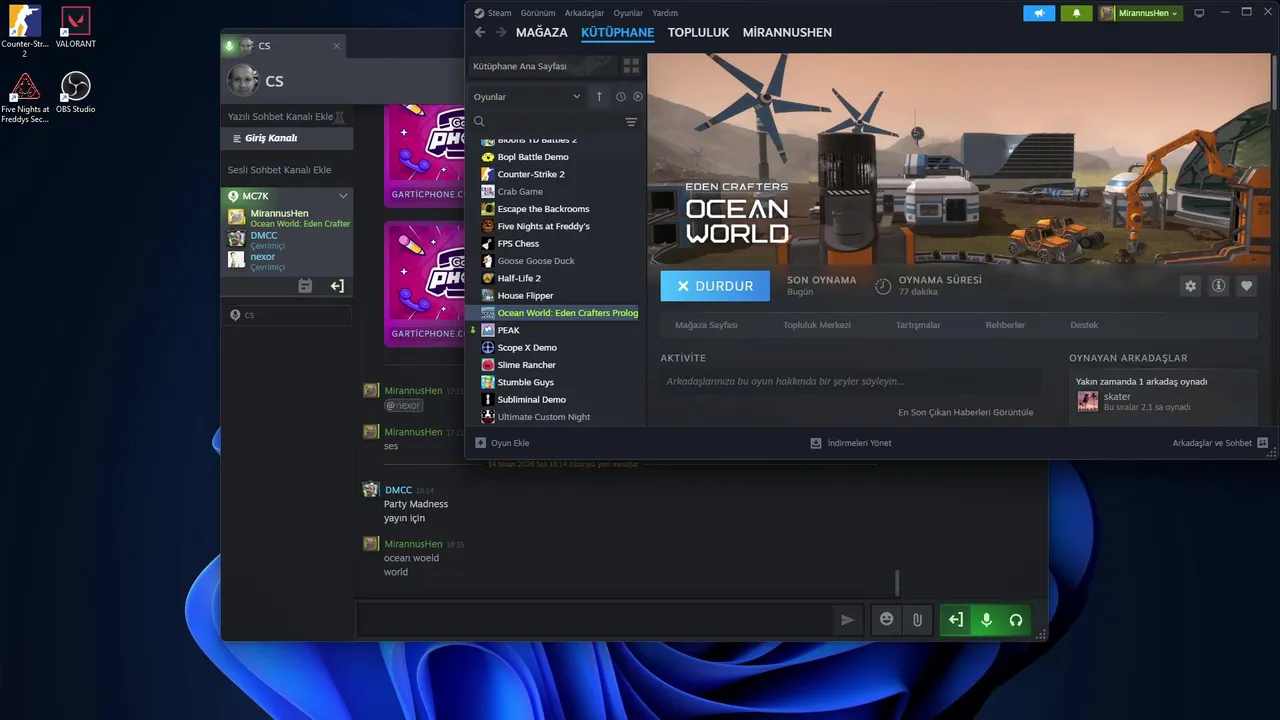Send chat message arrow button
Viewport: 1280px width, 720px height.
[847, 620]
